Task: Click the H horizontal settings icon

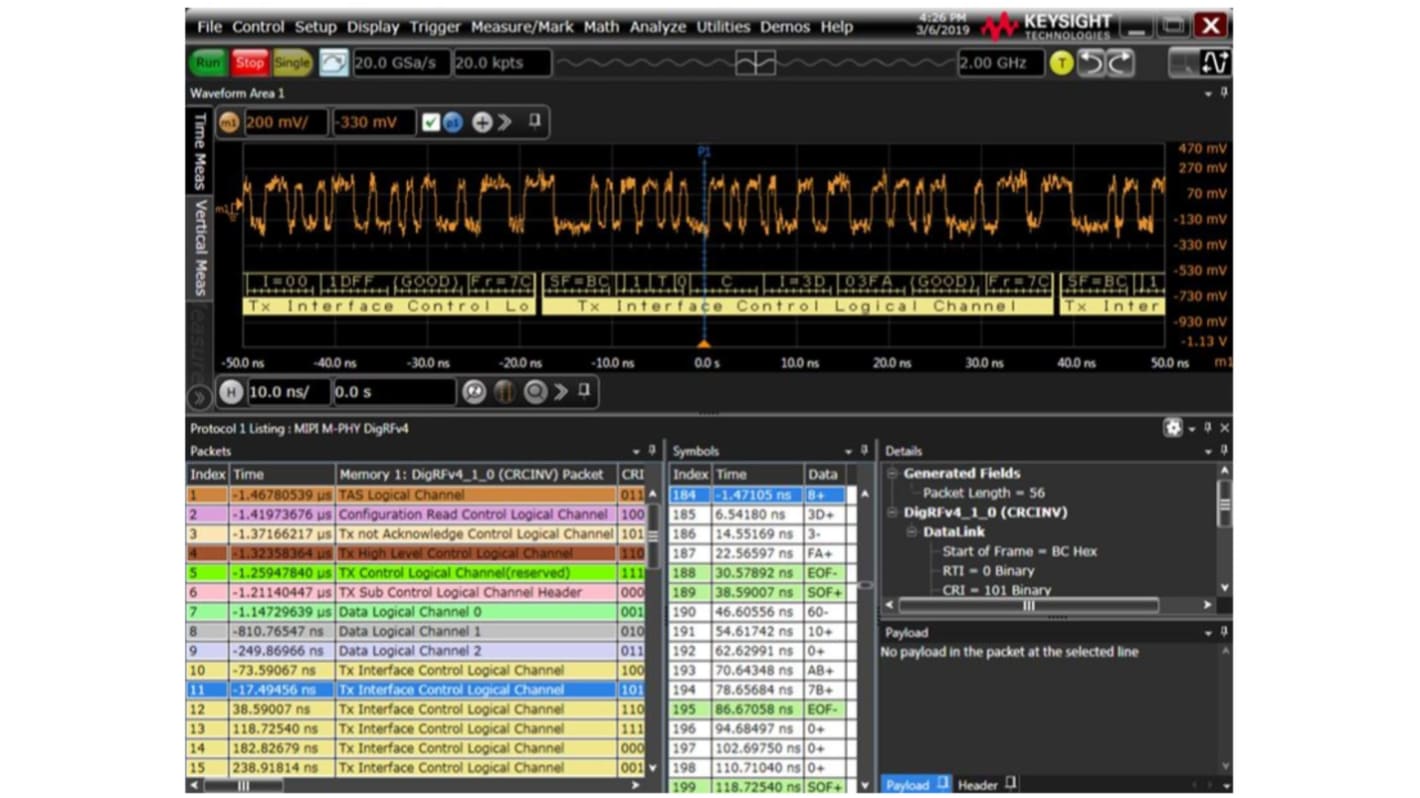Action: [x=231, y=392]
